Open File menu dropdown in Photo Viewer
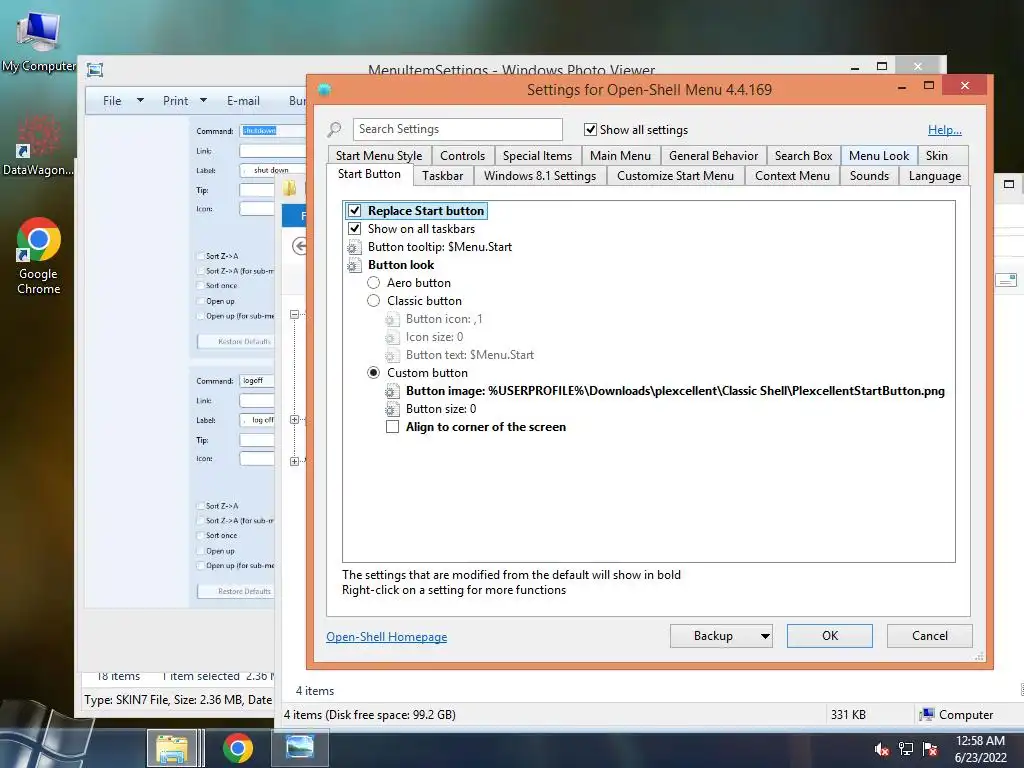1024x768 pixels. [140, 101]
